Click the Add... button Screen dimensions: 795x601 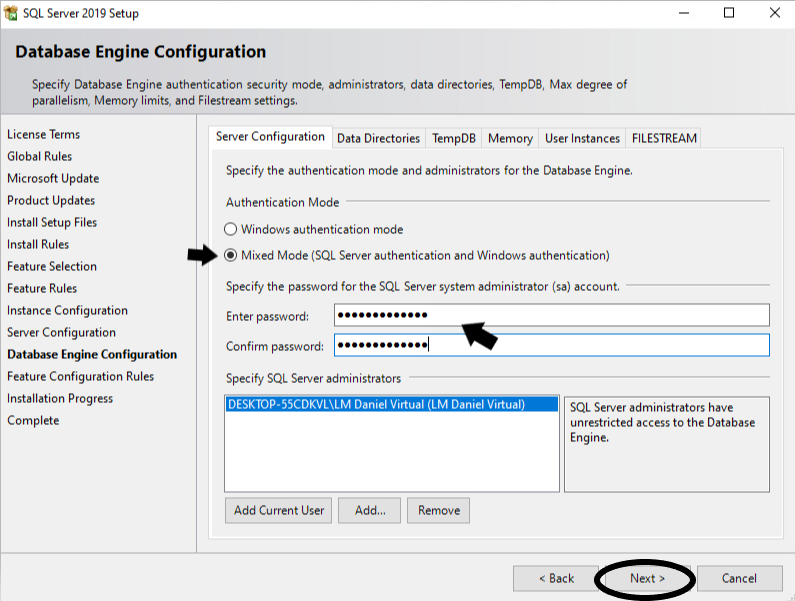(370, 510)
